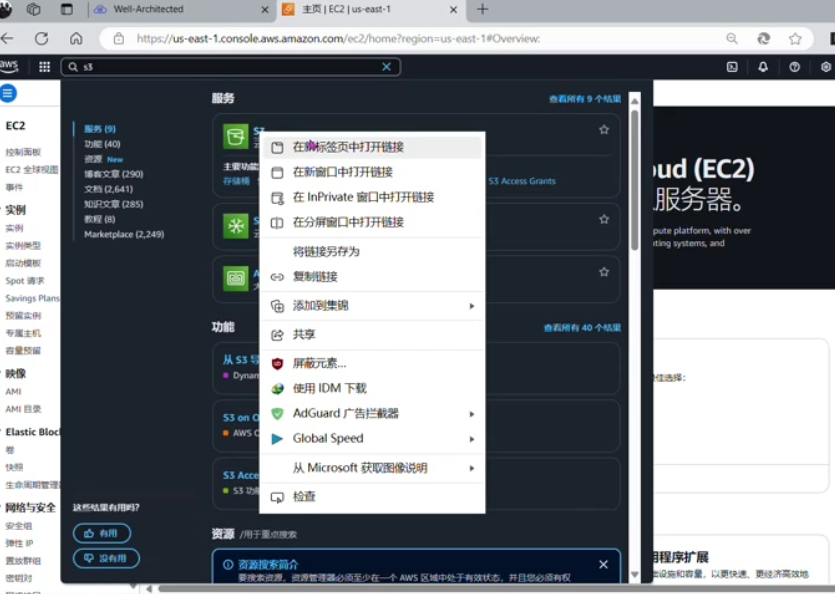Image resolution: width=835 pixels, height=594 pixels.
Task: Click the third green service icon
Action: 236,278
